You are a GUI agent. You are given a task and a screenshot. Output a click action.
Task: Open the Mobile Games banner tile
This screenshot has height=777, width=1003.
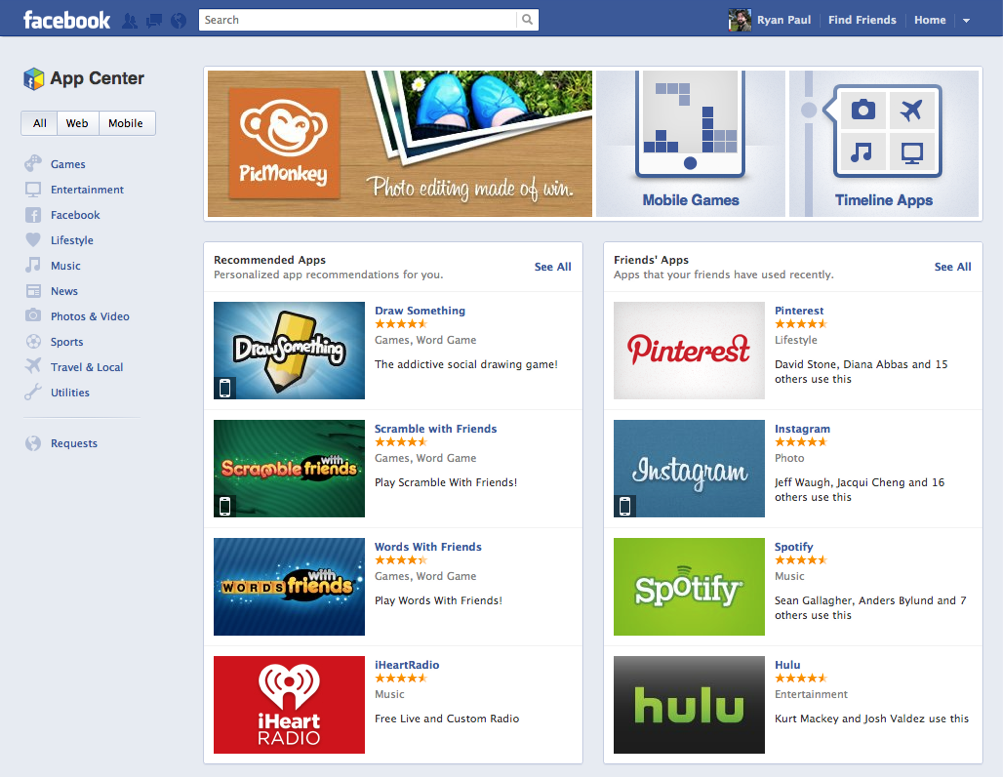(690, 143)
